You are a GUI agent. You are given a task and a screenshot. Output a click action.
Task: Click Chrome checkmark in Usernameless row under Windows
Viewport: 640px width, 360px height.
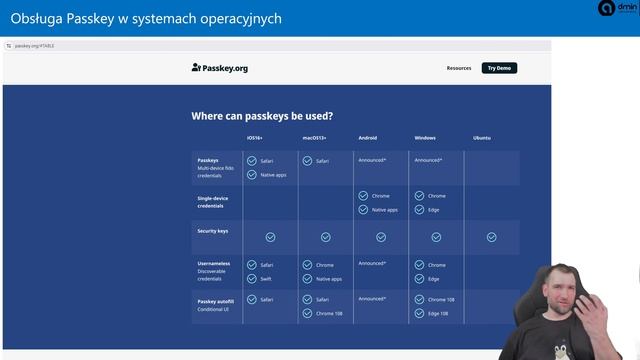click(x=419, y=265)
